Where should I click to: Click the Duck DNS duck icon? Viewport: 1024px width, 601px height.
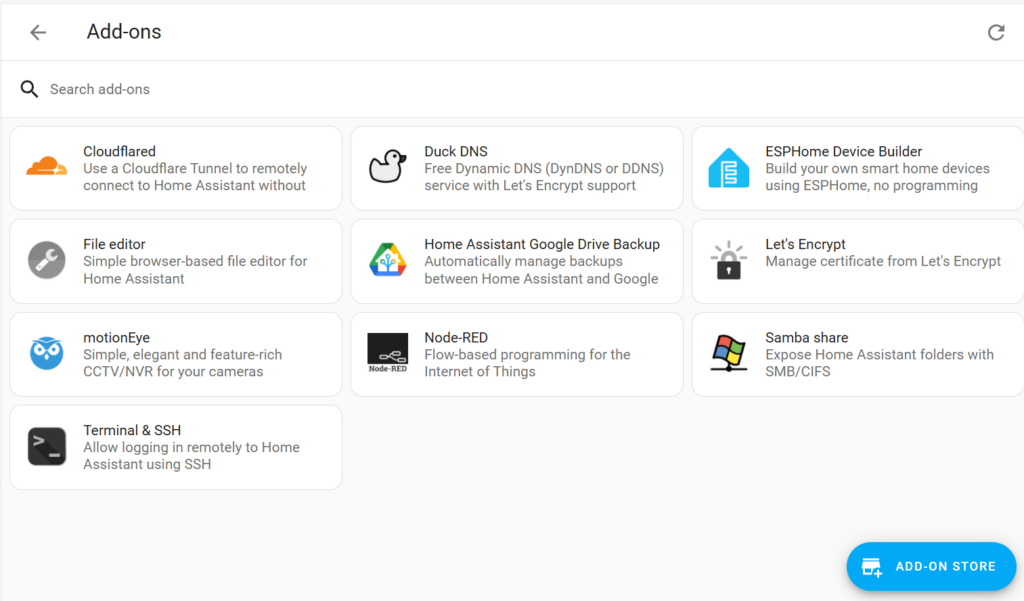(x=387, y=167)
